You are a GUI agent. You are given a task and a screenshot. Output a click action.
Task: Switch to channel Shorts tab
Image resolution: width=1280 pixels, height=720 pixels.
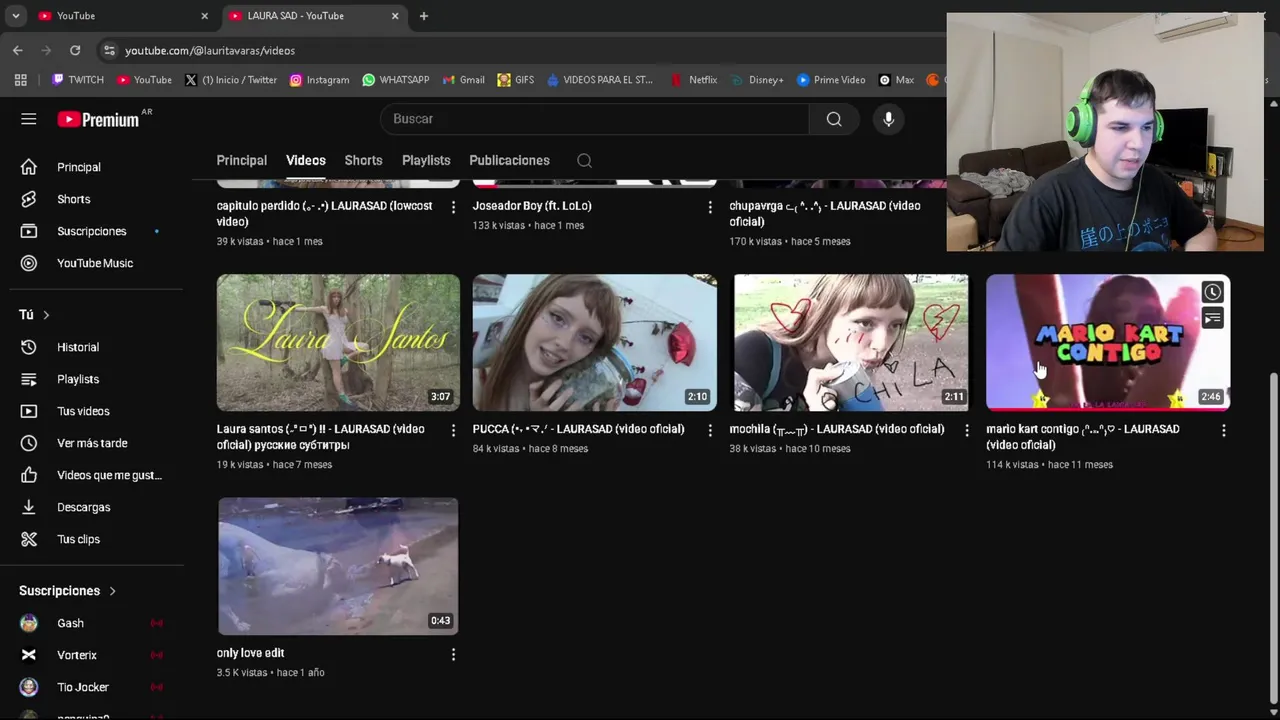(363, 160)
